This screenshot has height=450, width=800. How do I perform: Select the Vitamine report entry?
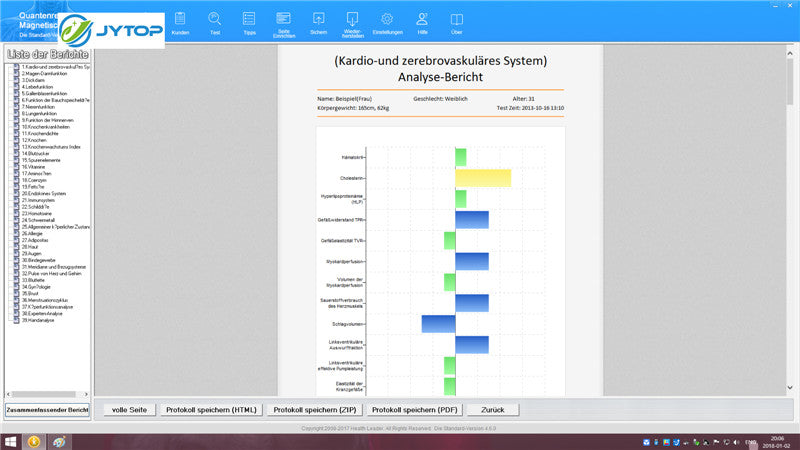coord(36,167)
